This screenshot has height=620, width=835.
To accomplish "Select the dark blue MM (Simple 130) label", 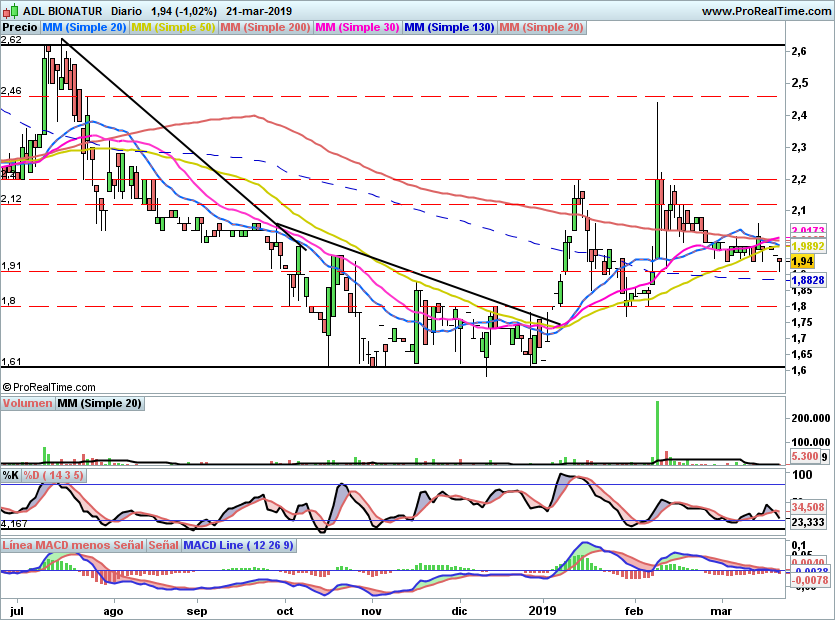I will pyautogui.click(x=449, y=27).
